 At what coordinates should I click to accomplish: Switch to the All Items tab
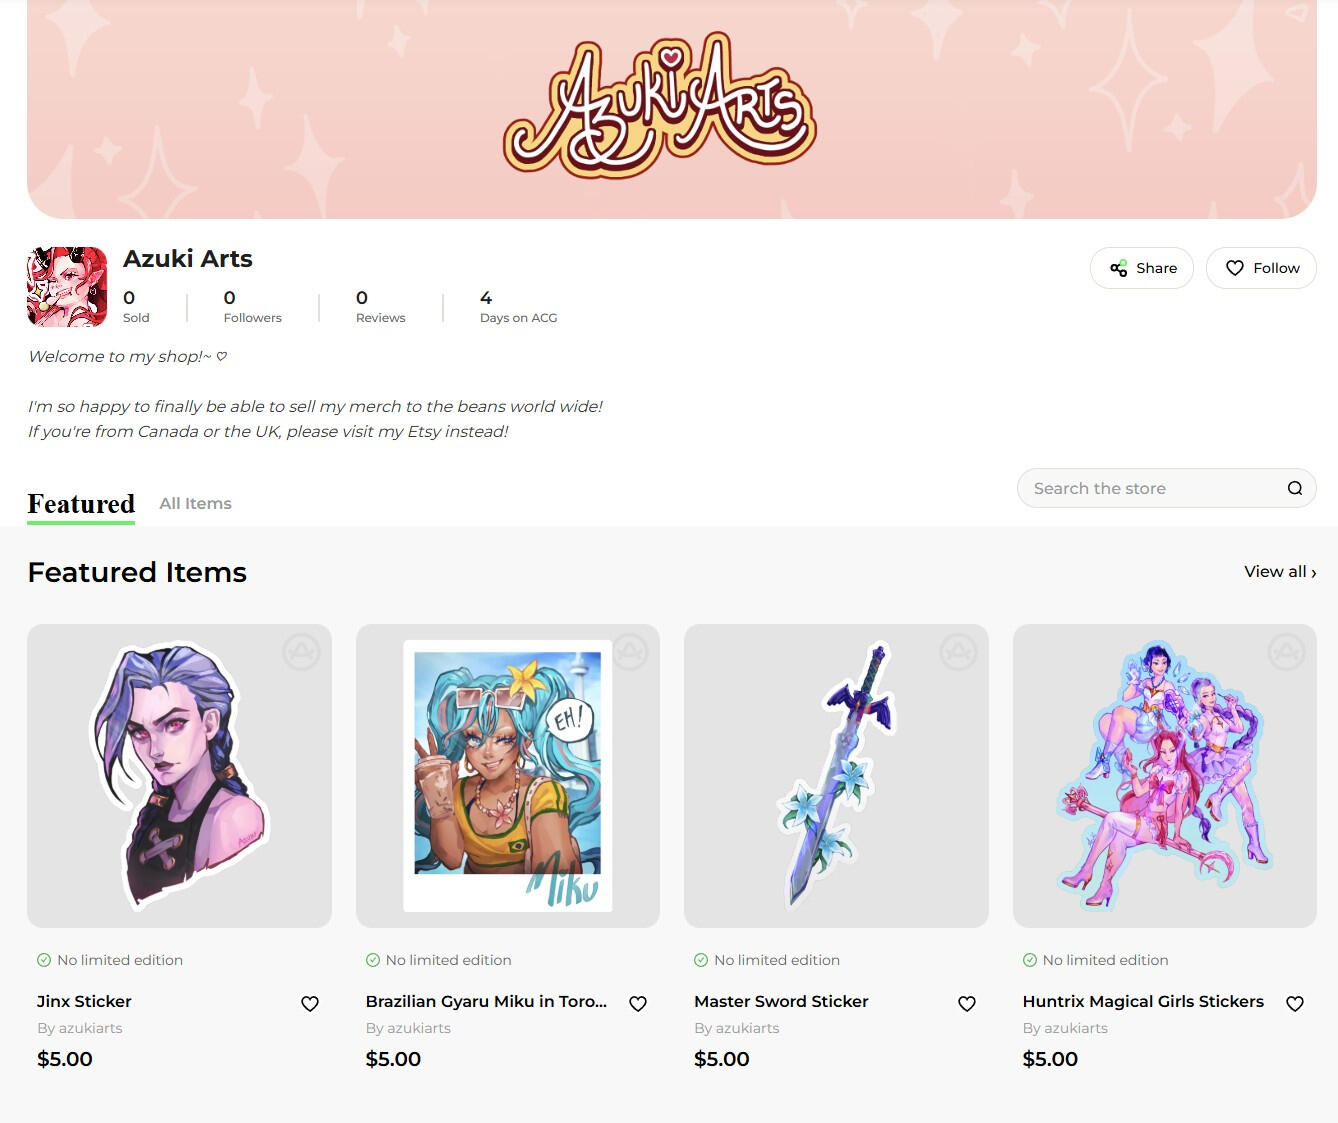[196, 503]
